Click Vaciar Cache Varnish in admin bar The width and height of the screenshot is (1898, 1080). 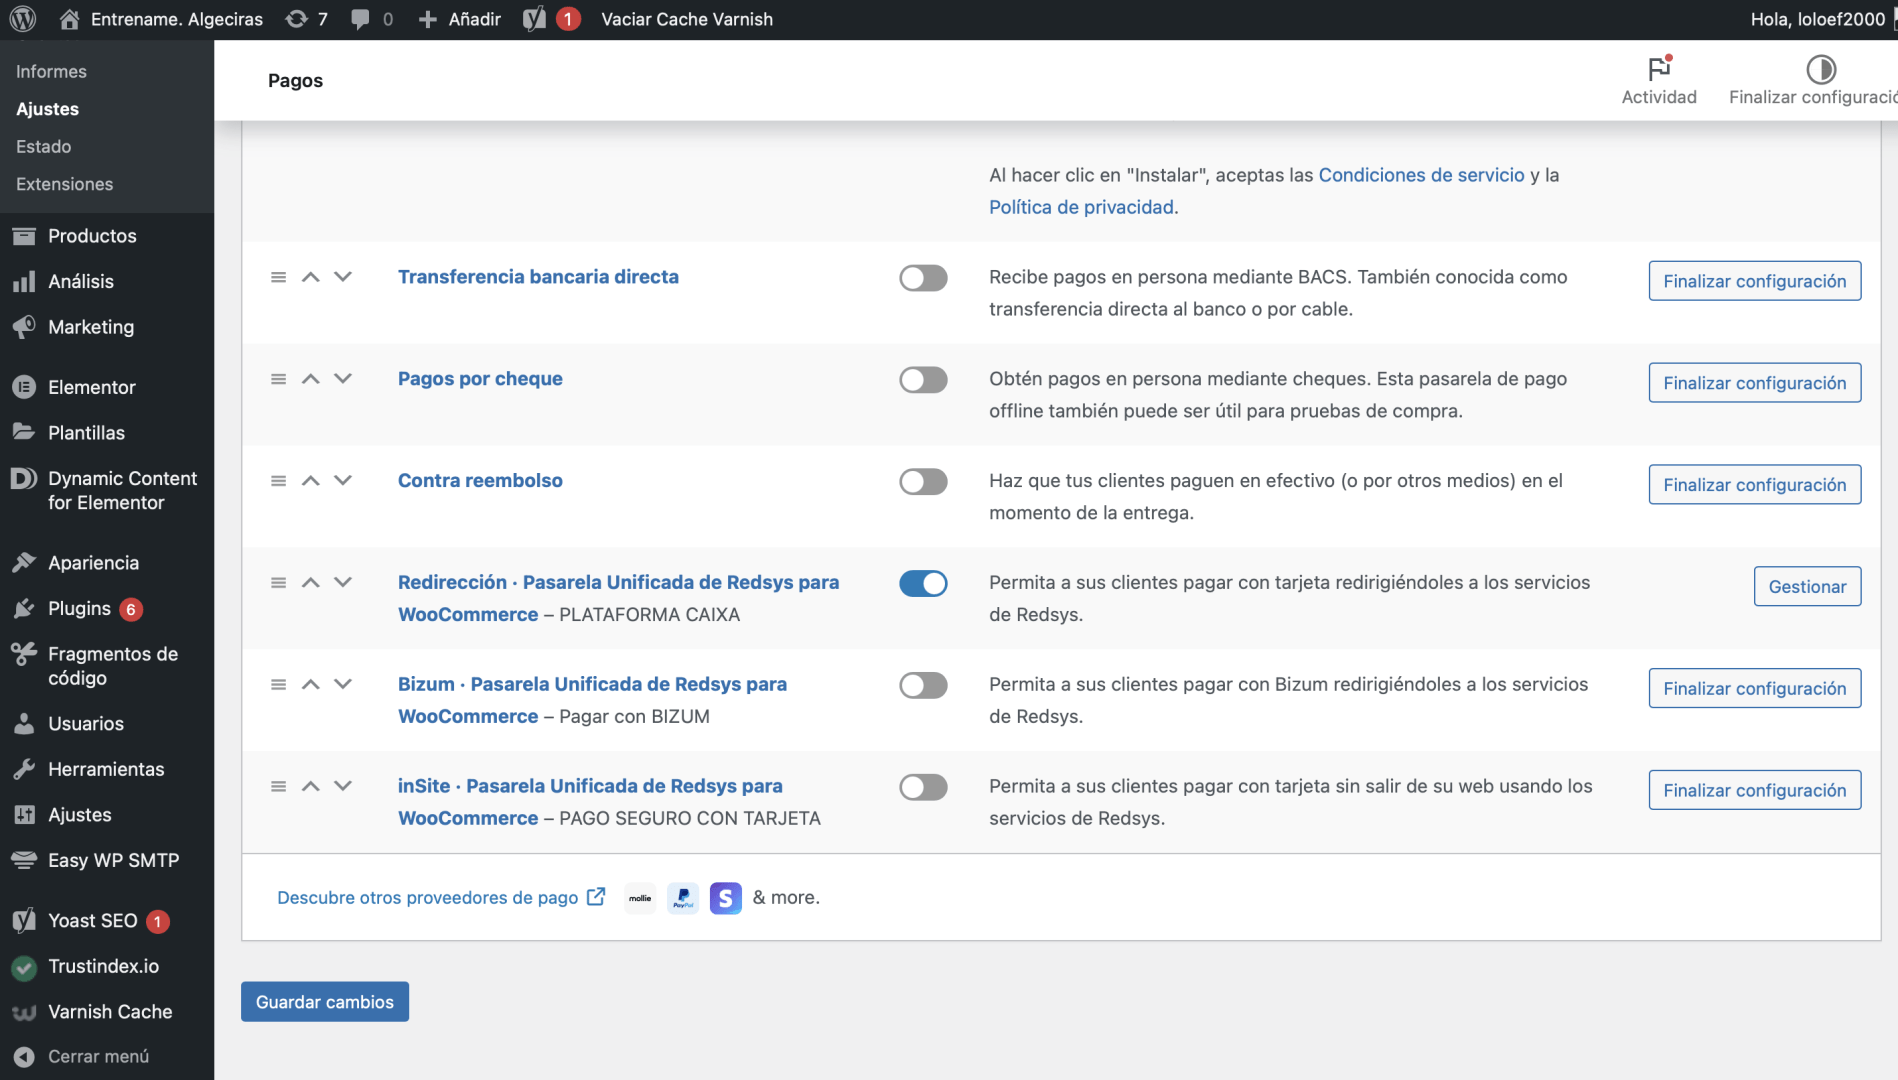686,19
